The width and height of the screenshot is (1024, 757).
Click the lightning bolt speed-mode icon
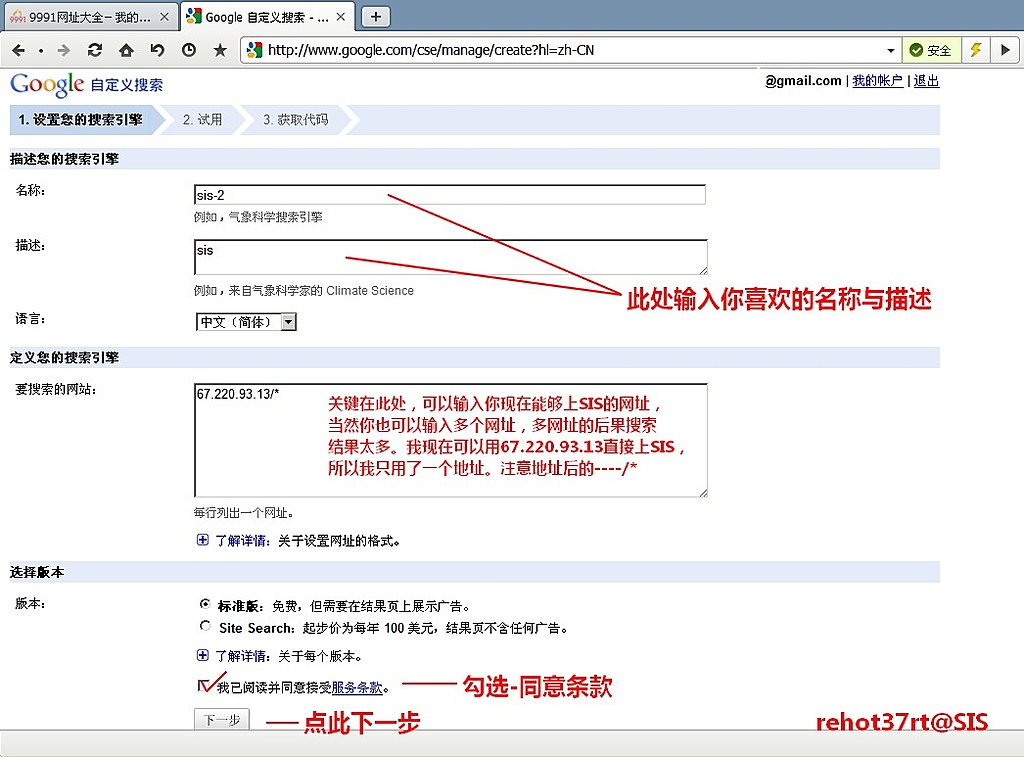(x=976, y=50)
